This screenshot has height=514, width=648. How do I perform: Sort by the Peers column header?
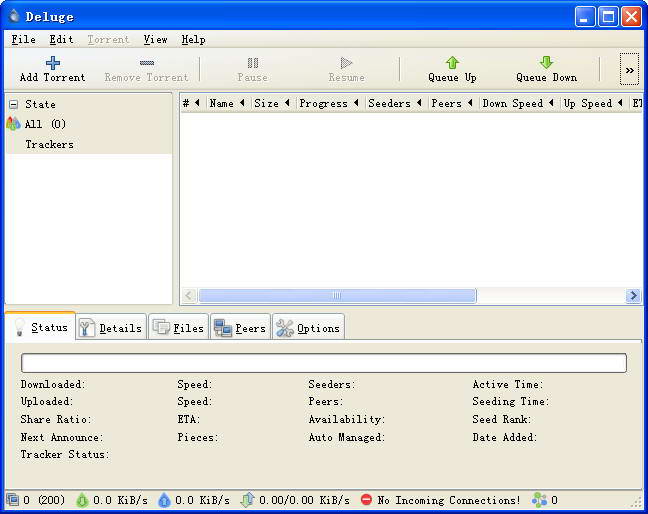tap(452, 103)
